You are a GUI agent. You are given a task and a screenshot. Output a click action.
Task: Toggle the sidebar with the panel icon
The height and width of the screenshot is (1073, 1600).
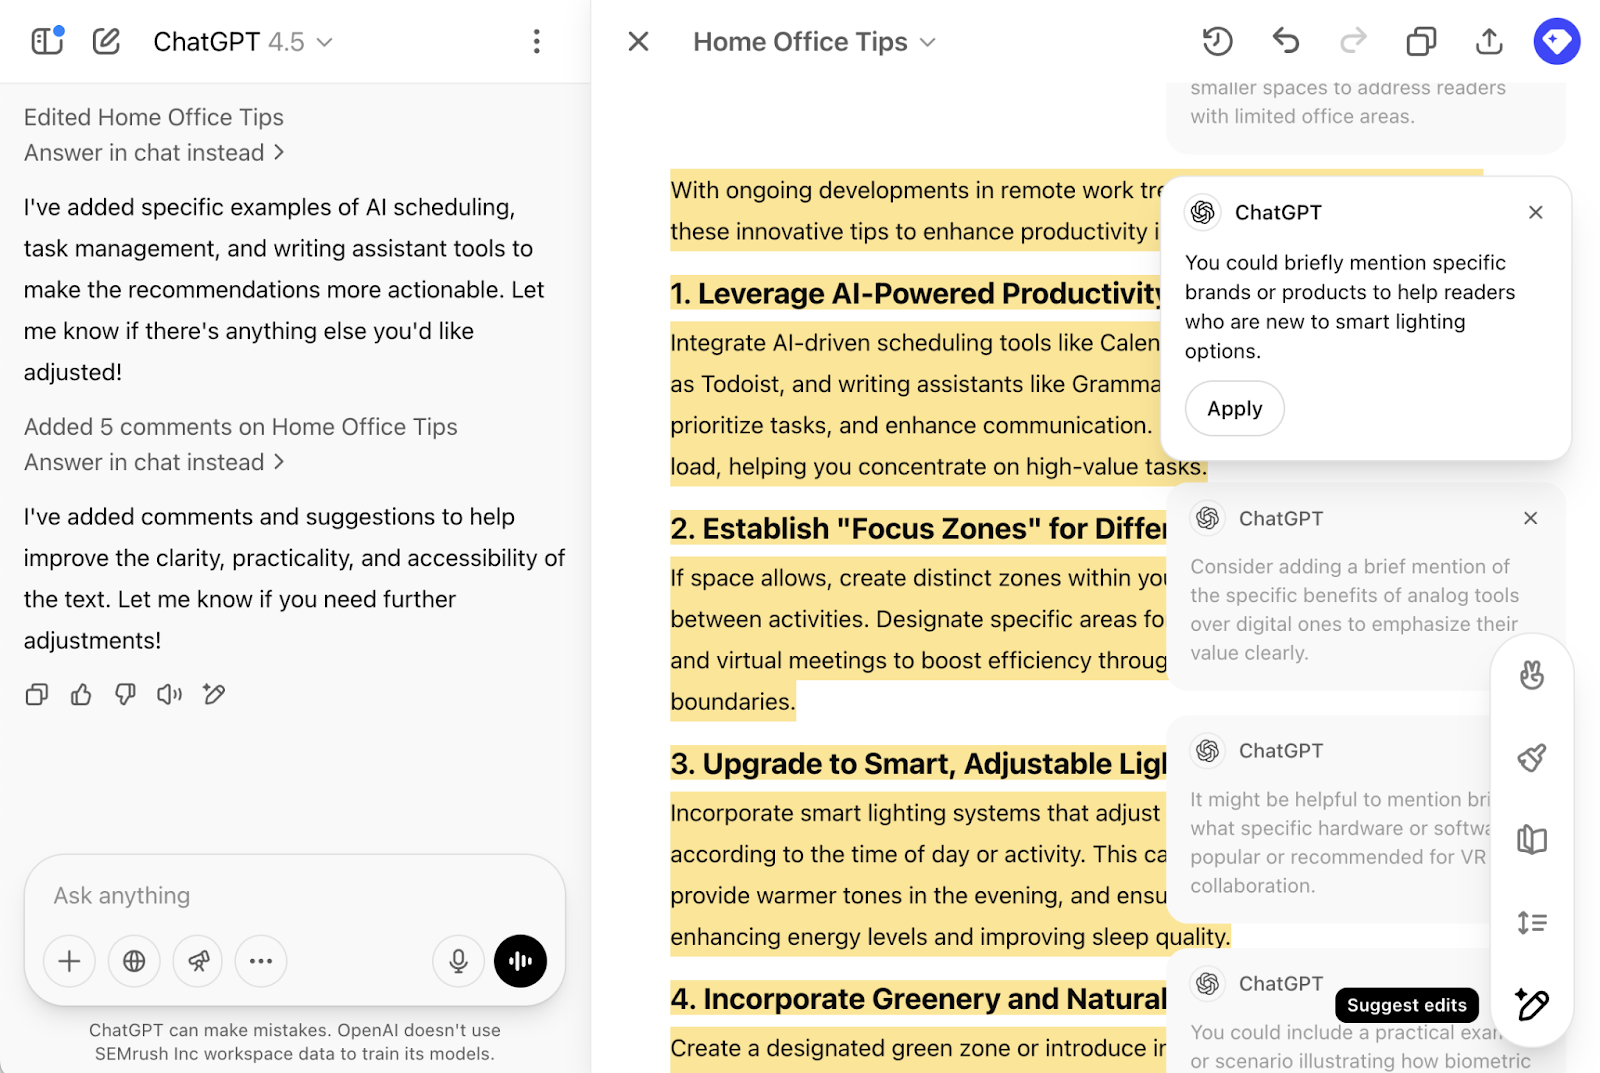click(47, 41)
